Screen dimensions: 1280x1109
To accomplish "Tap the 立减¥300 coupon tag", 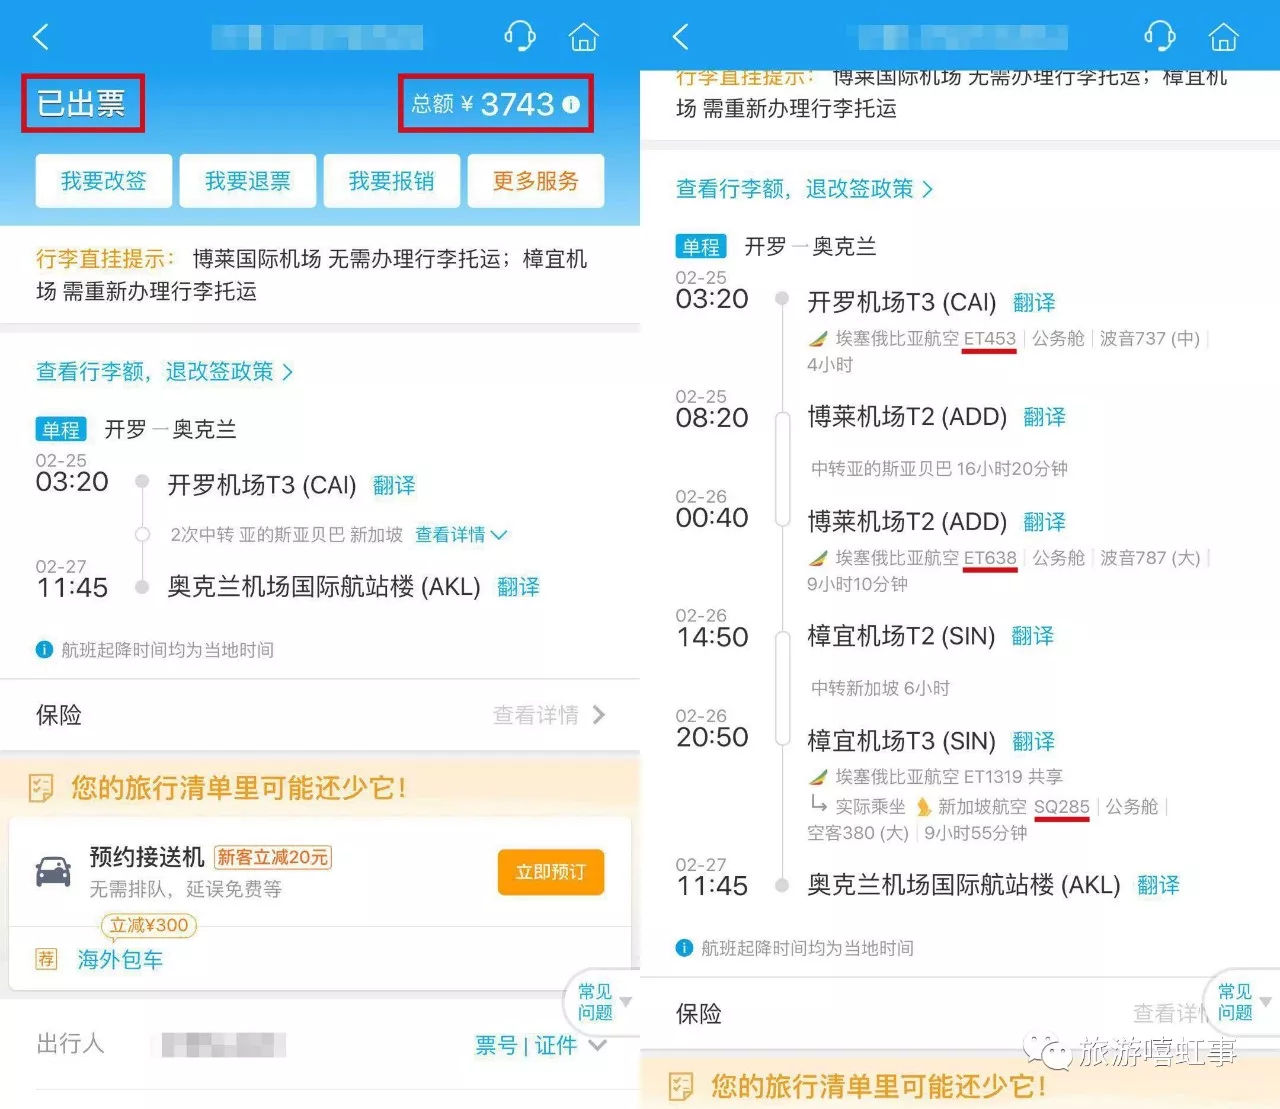I will click(x=148, y=926).
